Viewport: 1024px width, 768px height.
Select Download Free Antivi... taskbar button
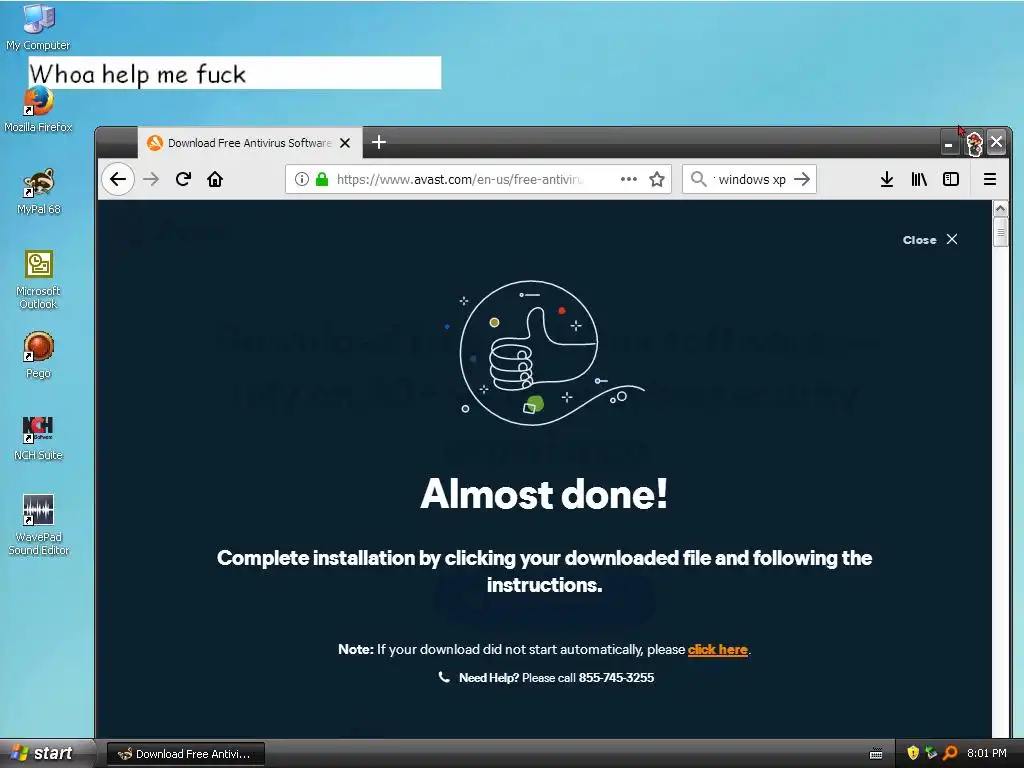click(x=185, y=754)
